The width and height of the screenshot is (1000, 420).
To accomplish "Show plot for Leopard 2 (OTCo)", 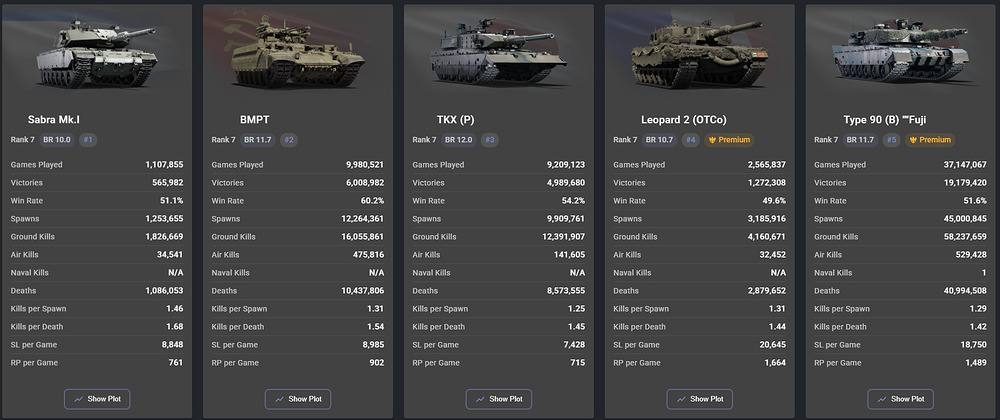I will [700, 399].
